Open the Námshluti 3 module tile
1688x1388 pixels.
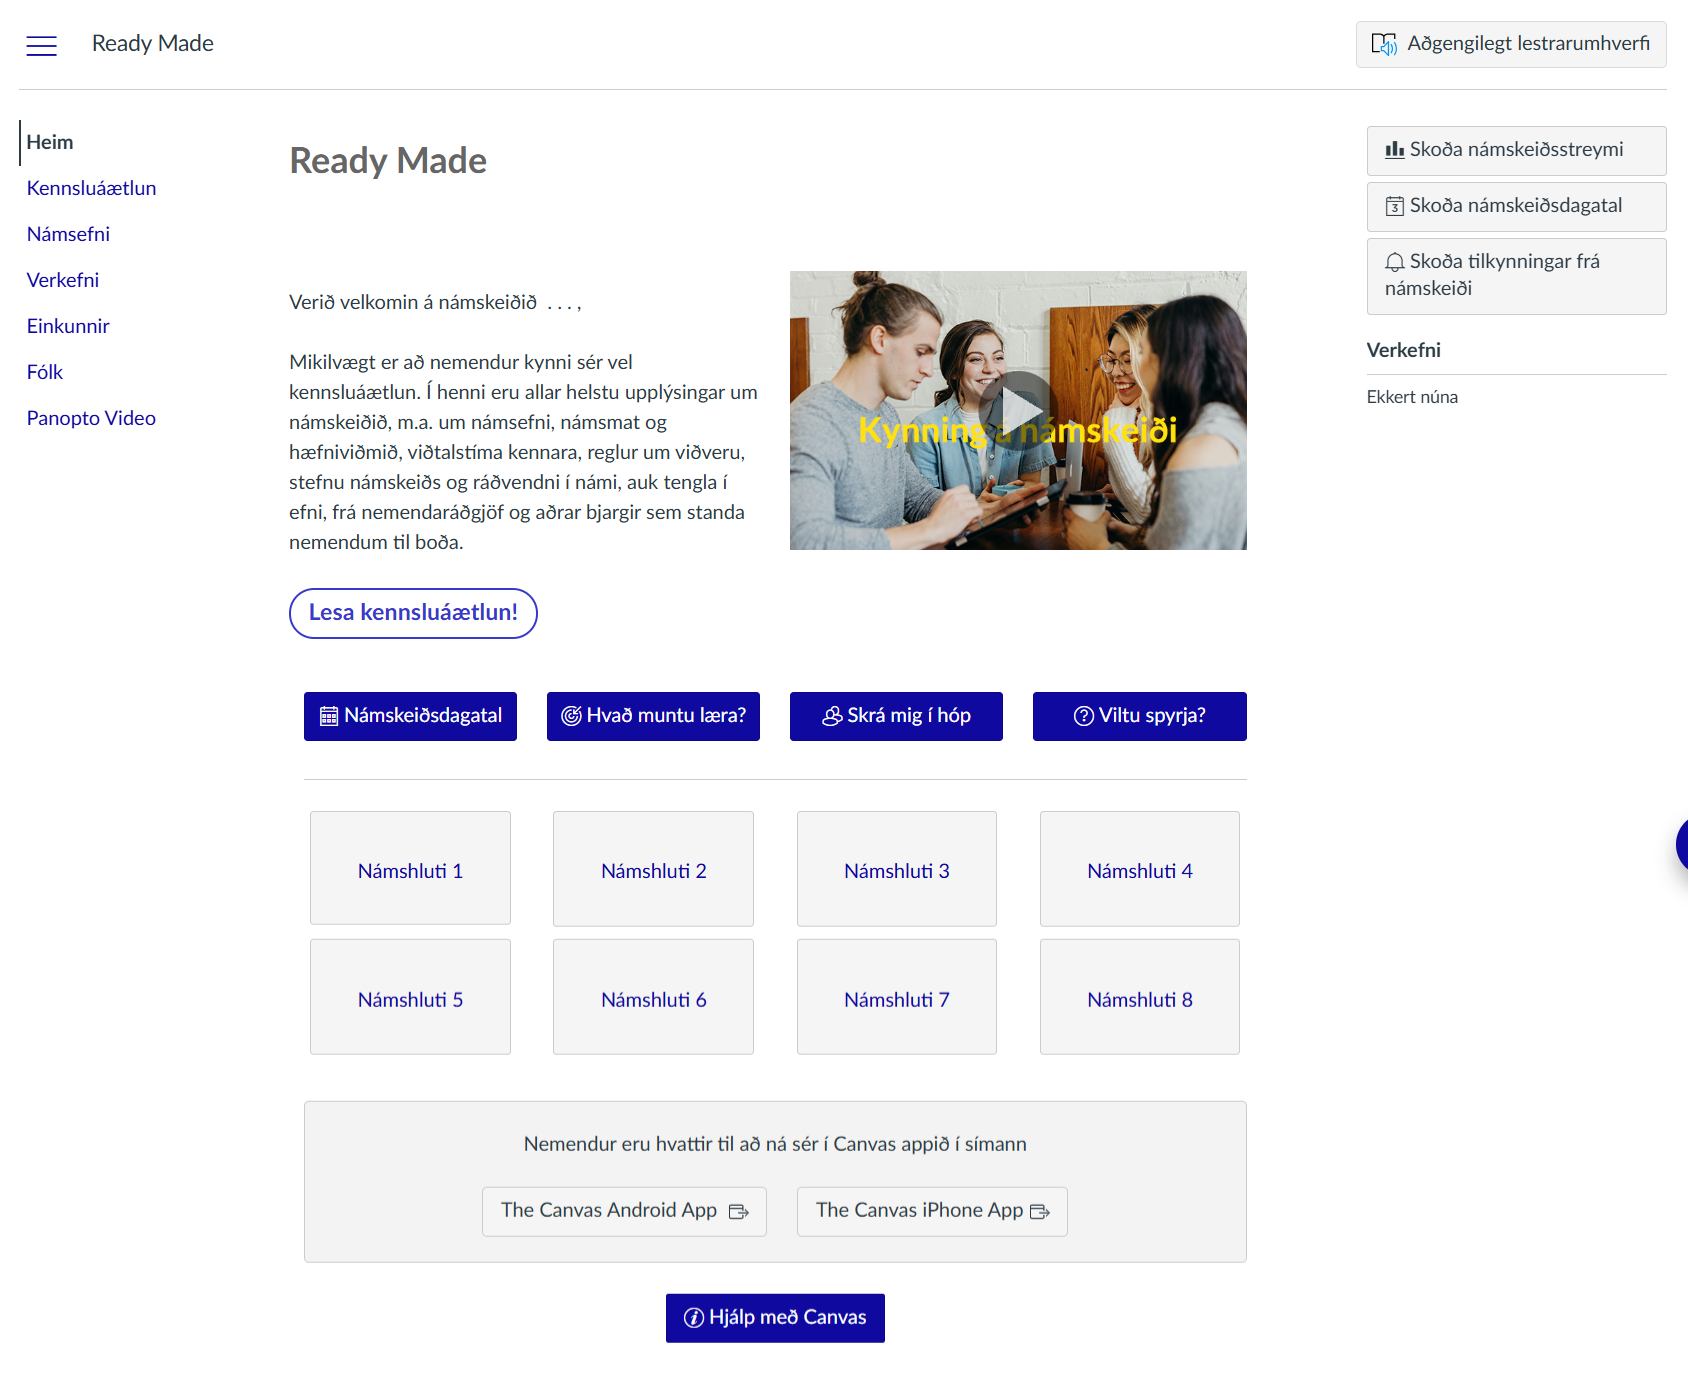896,869
